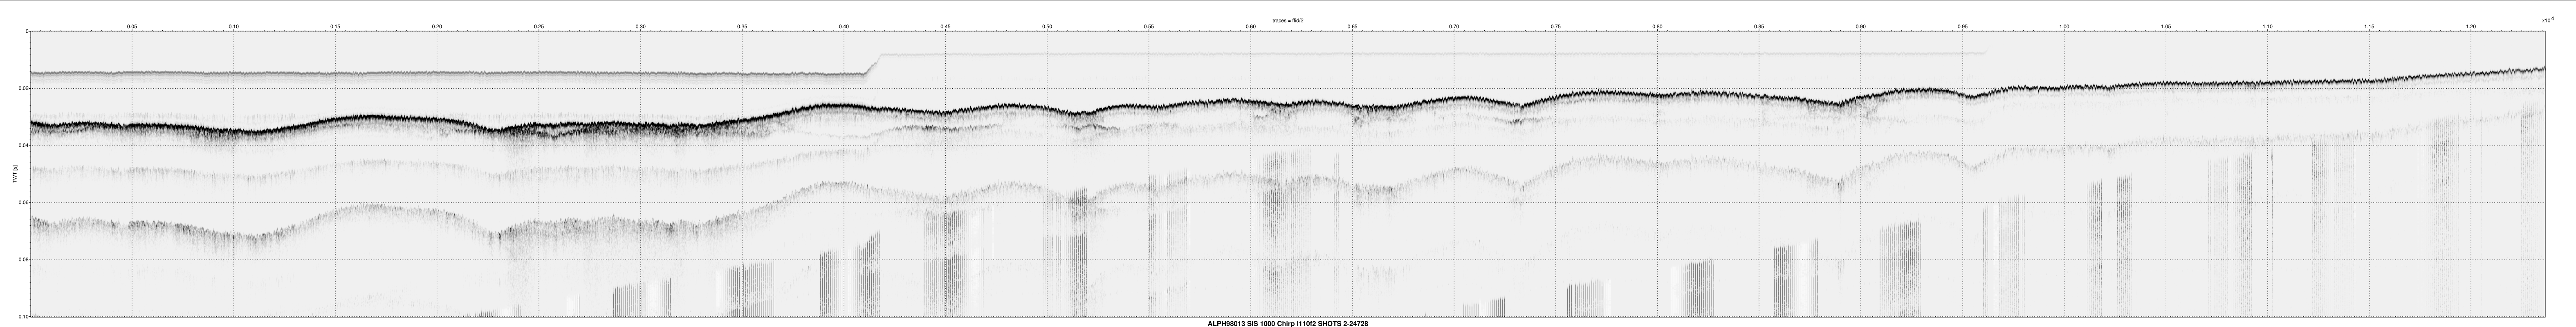Click the 0.75 x-axis tick label
Screen dimensions: 2576x327
[1555, 26]
